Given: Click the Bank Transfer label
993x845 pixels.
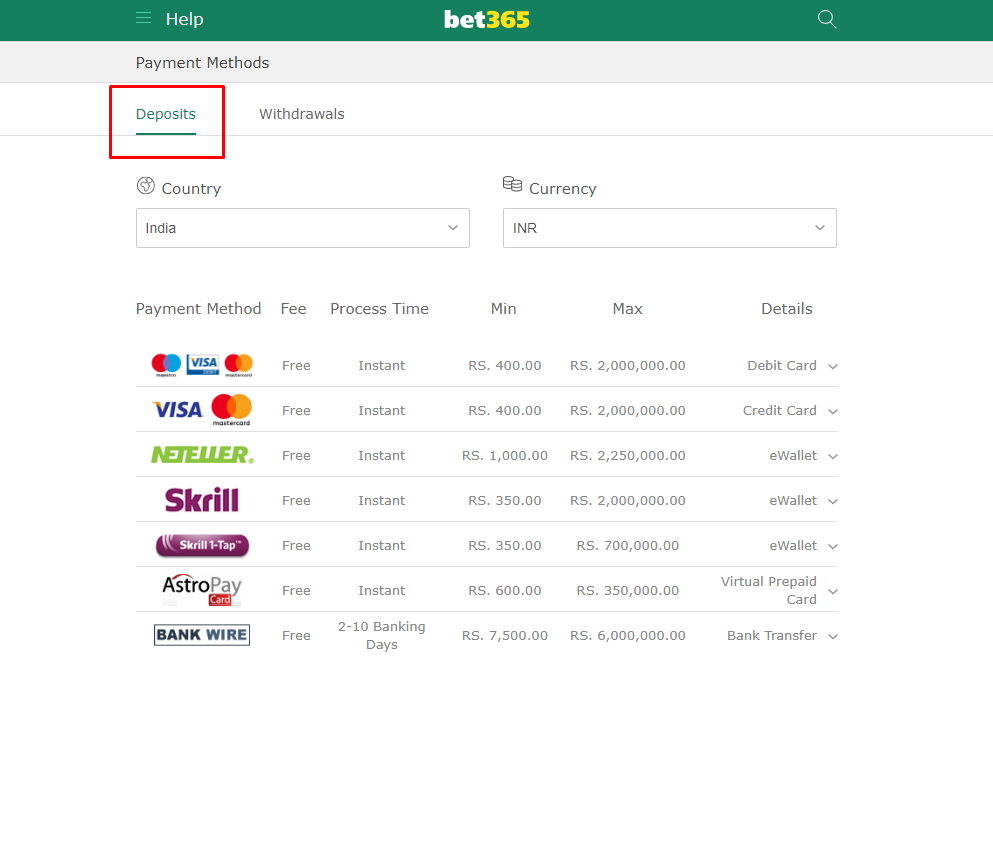Looking at the screenshot, I should click(771, 635).
